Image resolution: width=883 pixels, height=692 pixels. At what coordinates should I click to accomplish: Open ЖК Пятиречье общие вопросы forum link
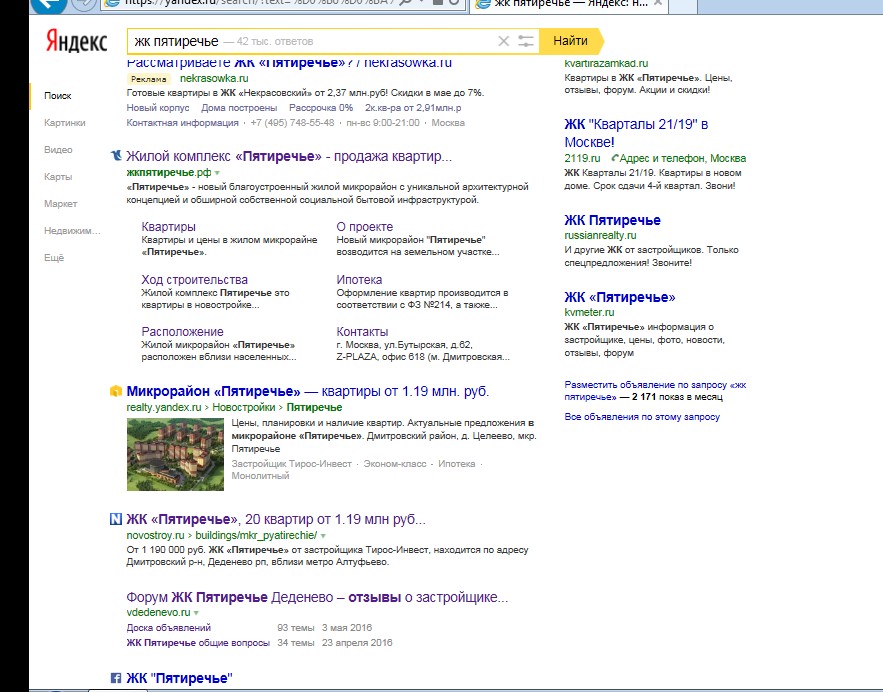coord(198,643)
